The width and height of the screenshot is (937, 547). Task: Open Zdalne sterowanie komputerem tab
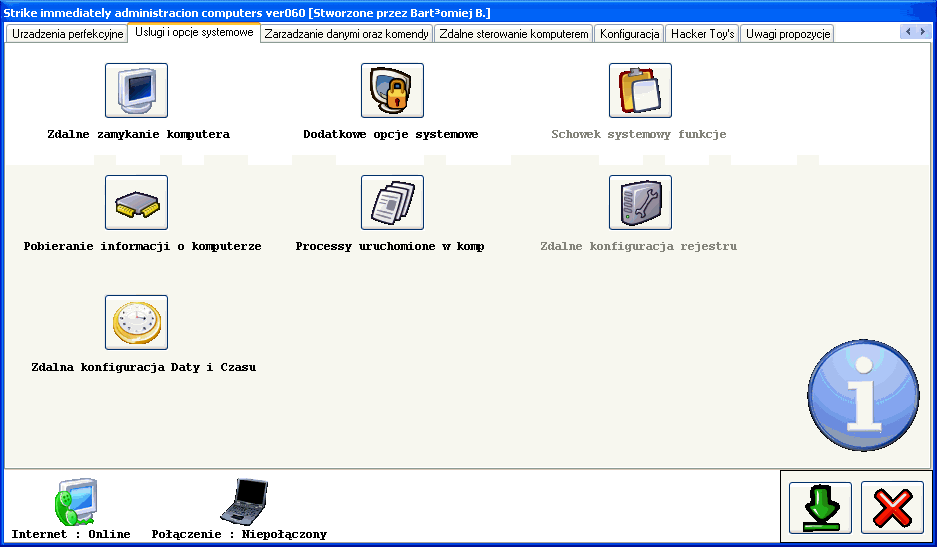point(514,34)
